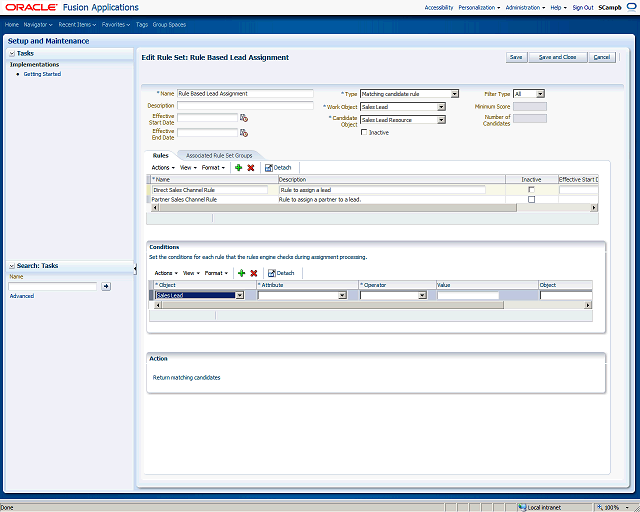The image size is (640, 512).
Task: Focus the Description field
Action: click(245, 105)
